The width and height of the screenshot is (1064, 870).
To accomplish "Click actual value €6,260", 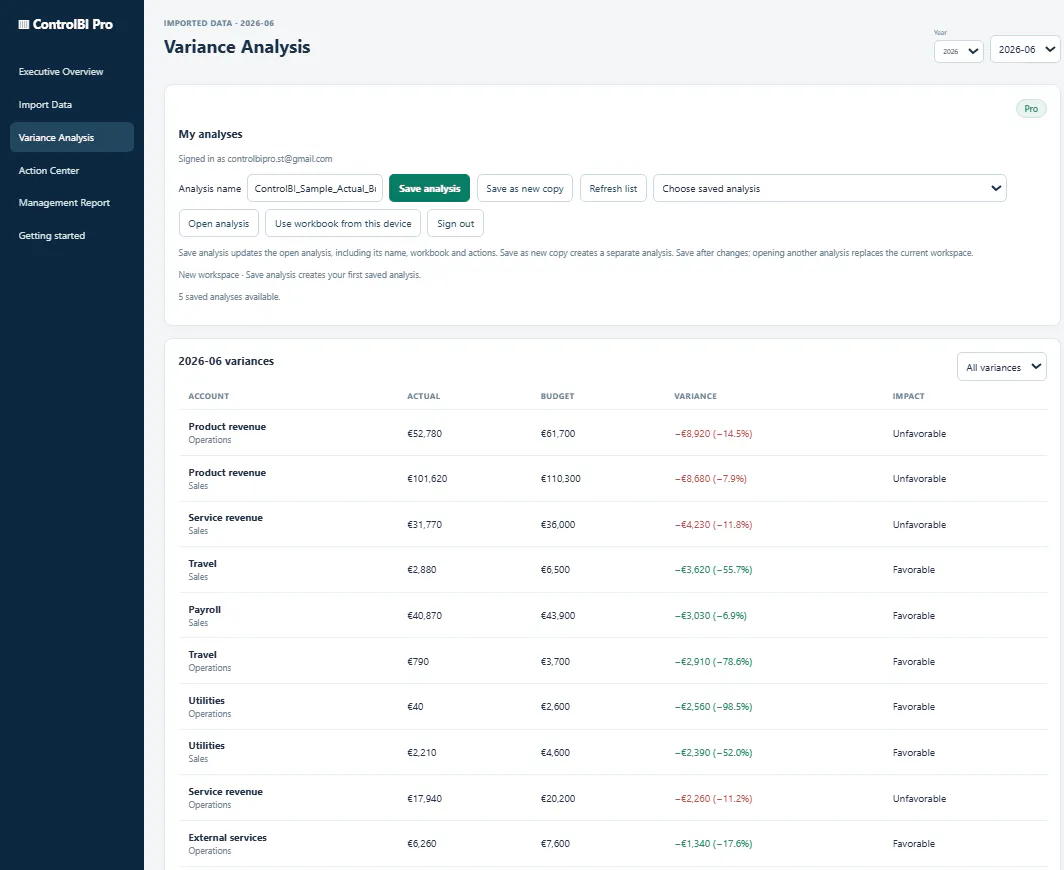I will pos(421,844).
